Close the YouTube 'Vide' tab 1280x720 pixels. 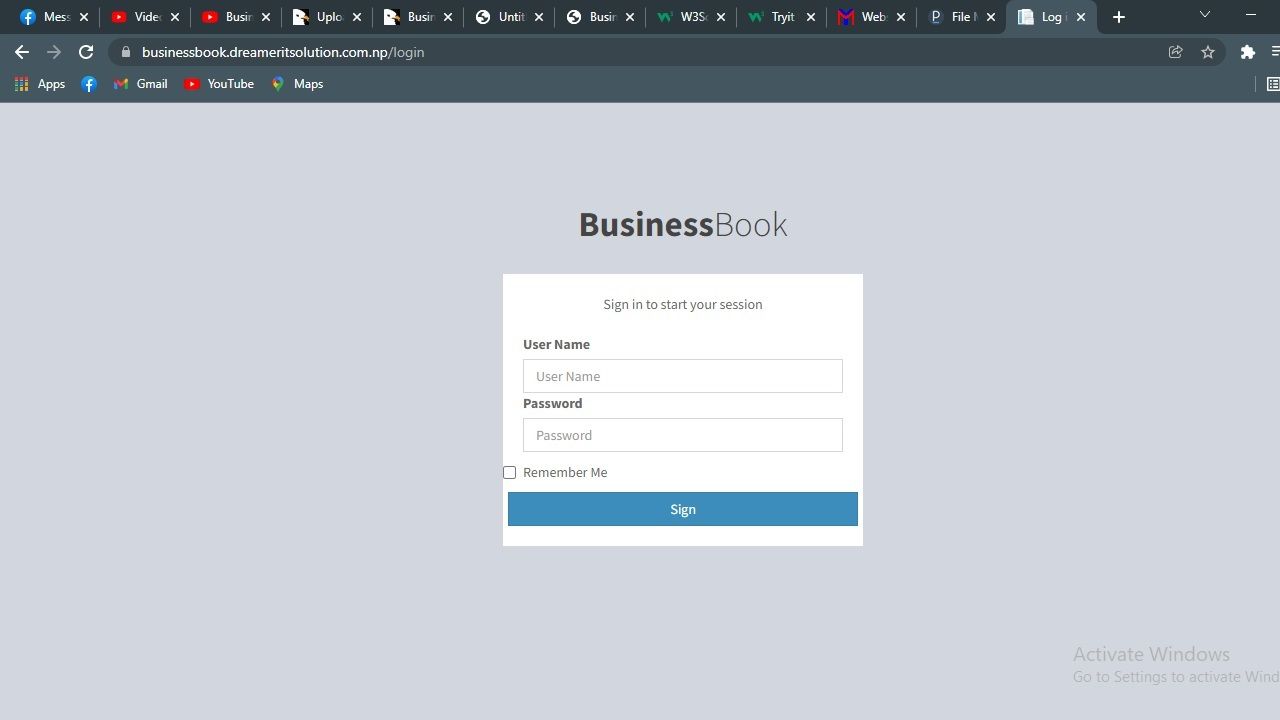tap(175, 17)
